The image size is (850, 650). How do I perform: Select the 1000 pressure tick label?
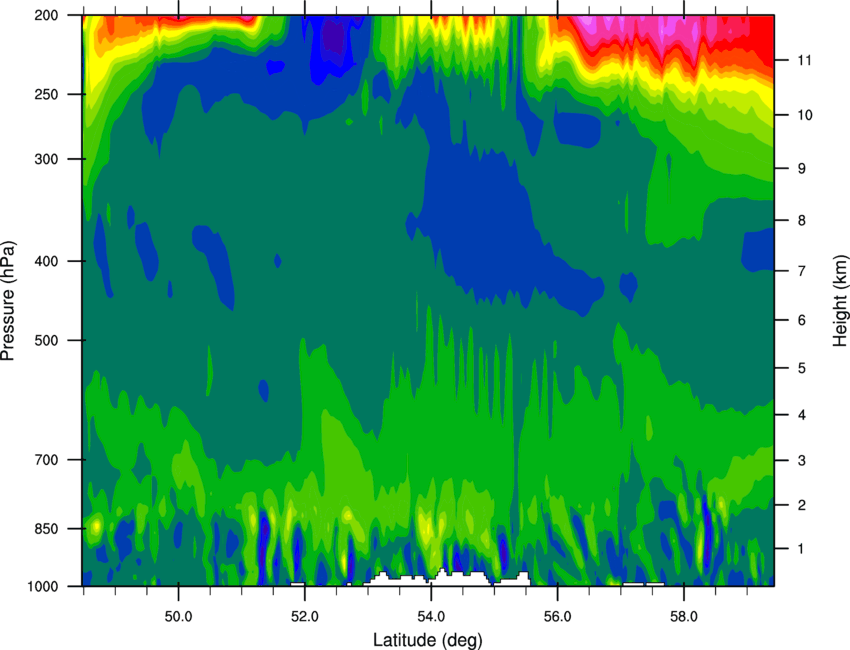[42, 587]
